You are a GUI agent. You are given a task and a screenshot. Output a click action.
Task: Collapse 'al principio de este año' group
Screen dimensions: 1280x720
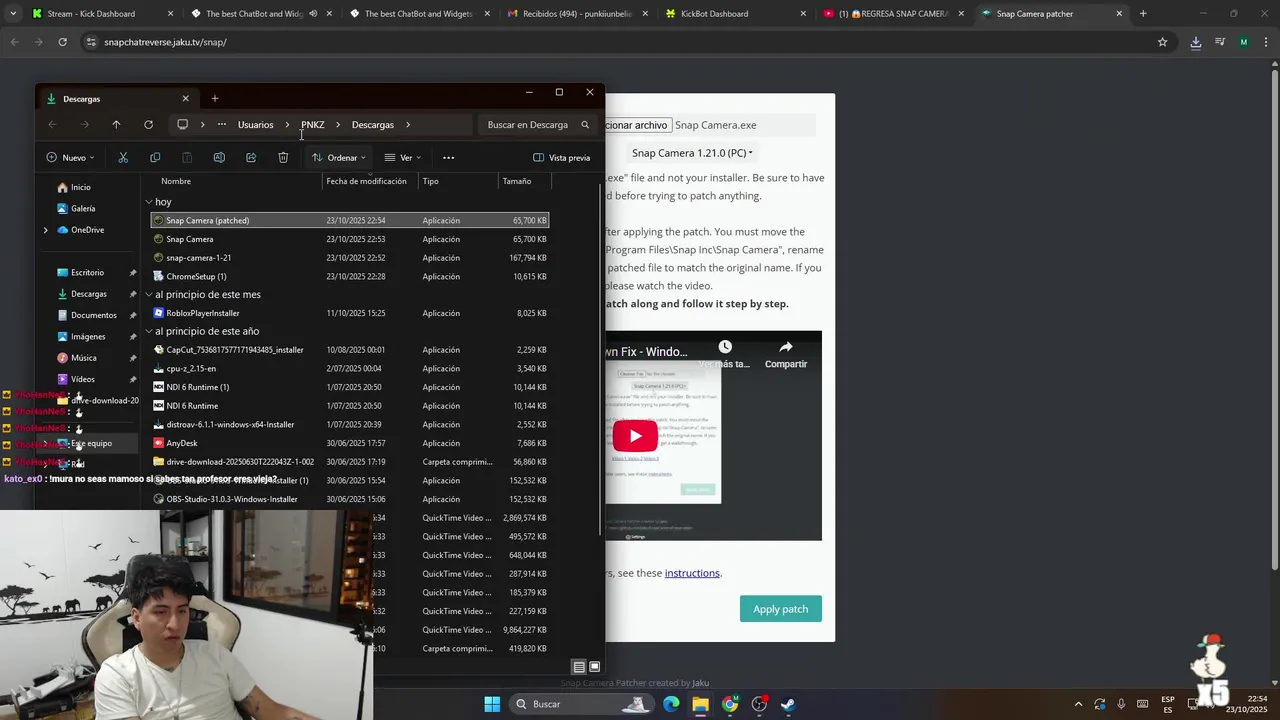tap(149, 331)
